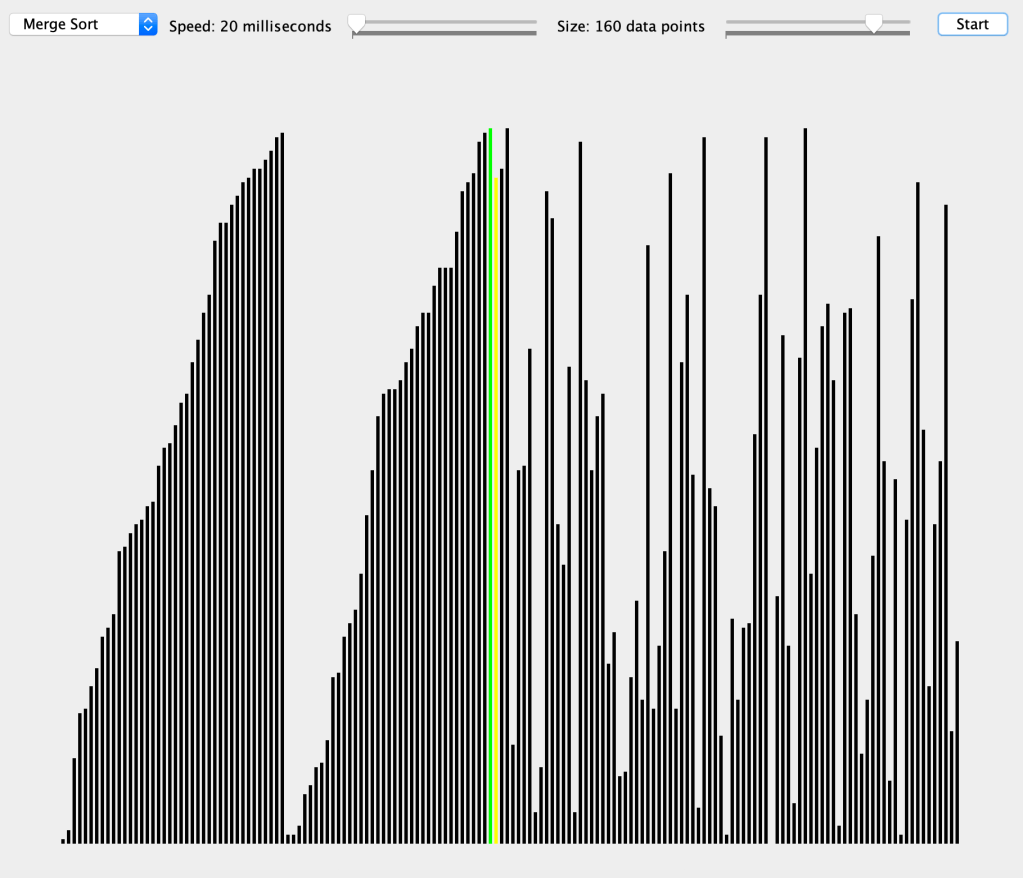1023x878 pixels.
Task: Click the Size slider thumb
Action: (x=874, y=24)
